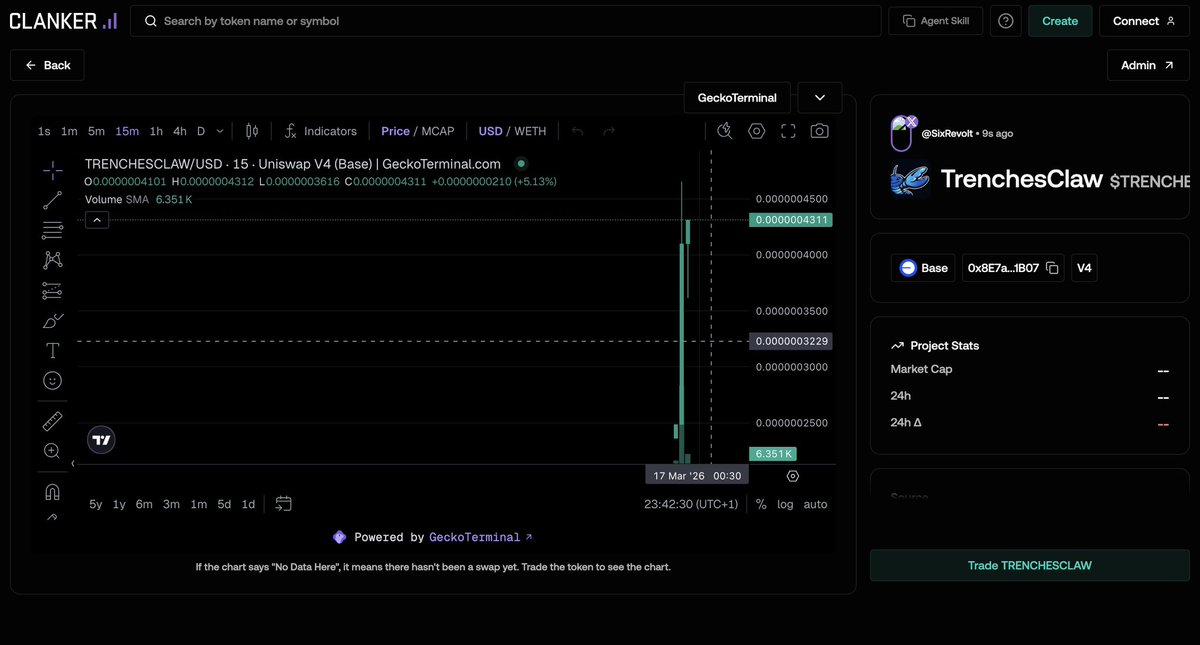1200x645 pixels.
Task: Set chart currency to USD
Action: pos(490,131)
